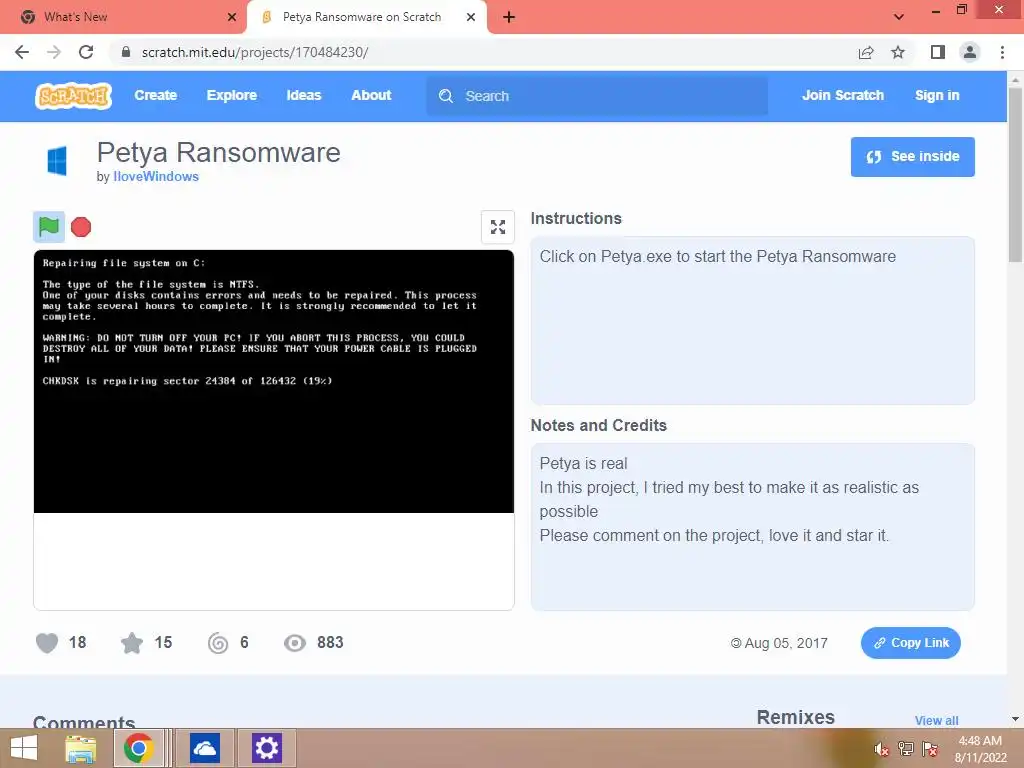Bookmark this tab with the star
Viewport: 1024px width, 768px height.
coord(898,52)
